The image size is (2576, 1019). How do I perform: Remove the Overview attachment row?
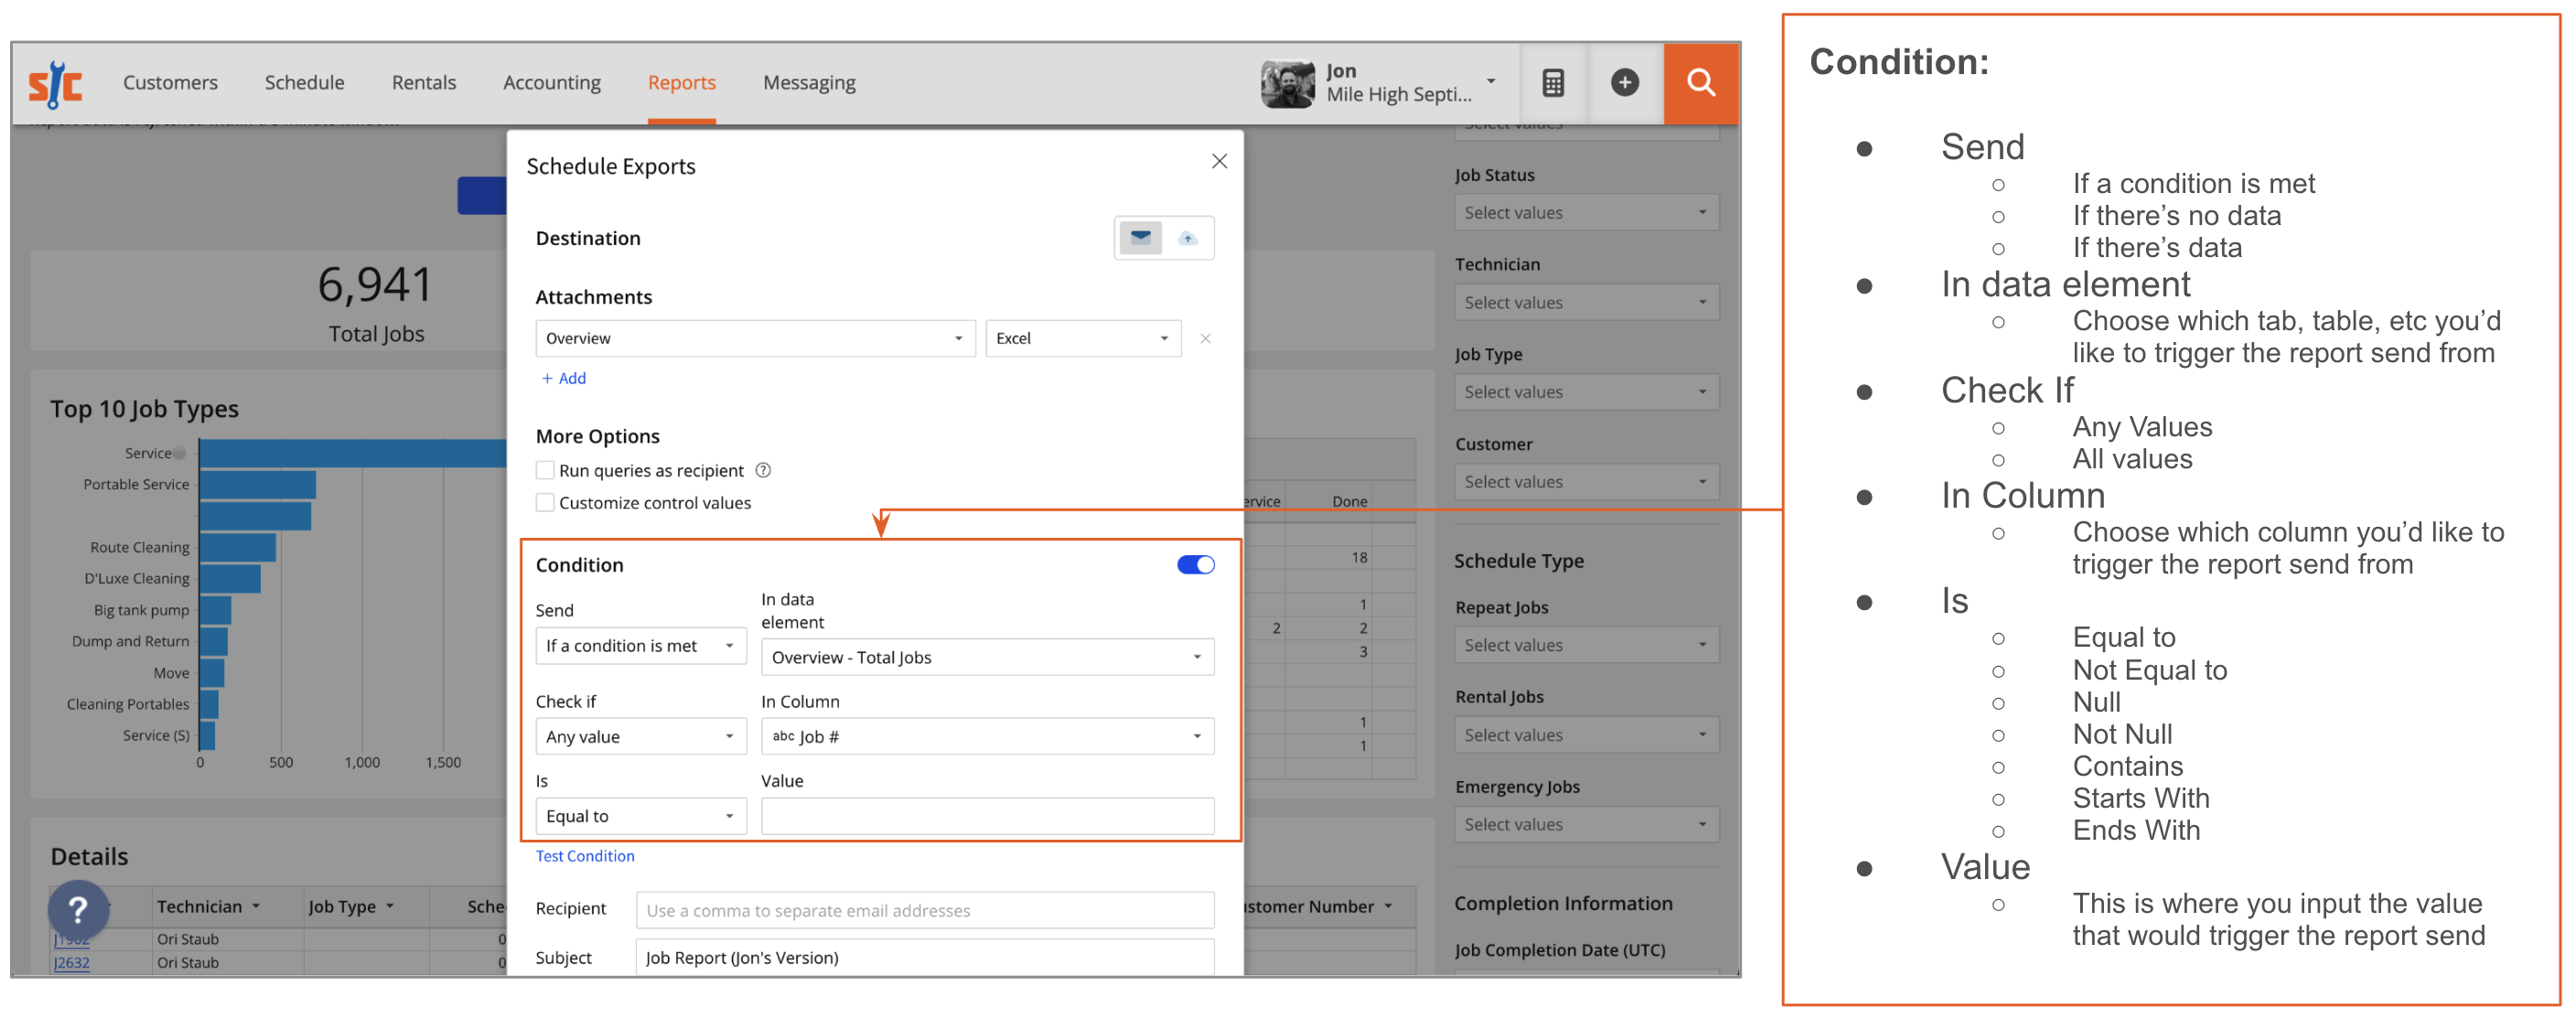pos(1205,339)
